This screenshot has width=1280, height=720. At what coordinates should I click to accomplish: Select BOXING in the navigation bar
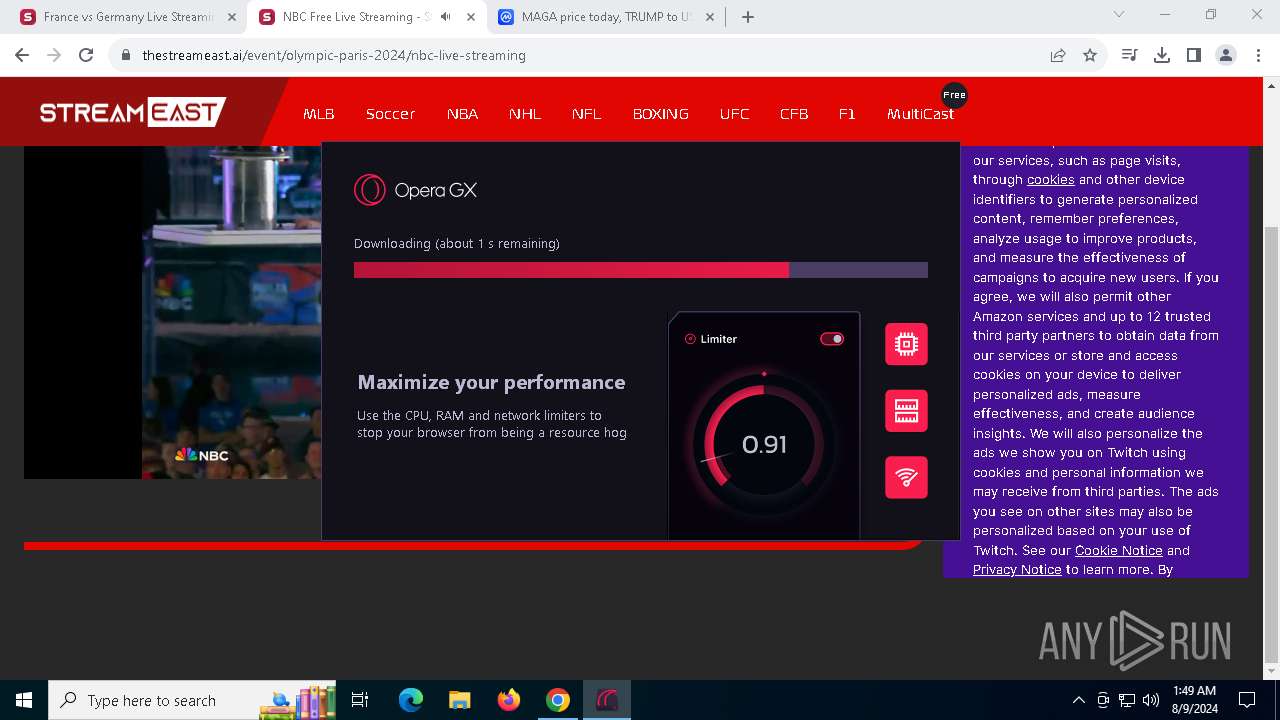coord(661,114)
